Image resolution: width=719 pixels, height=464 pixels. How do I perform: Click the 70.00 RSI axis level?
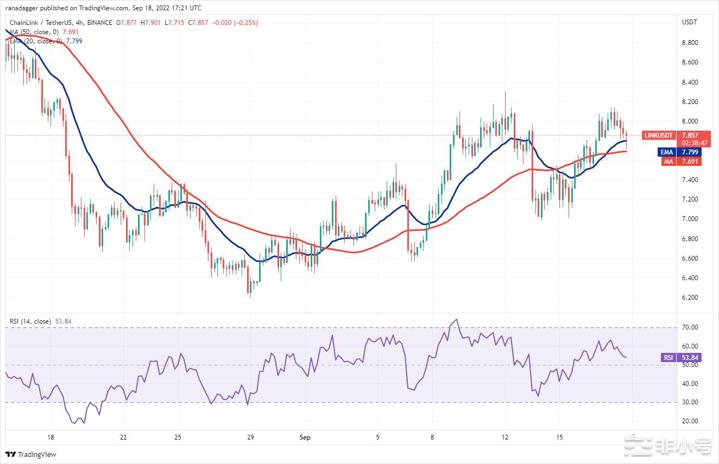click(x=689, y=327)
